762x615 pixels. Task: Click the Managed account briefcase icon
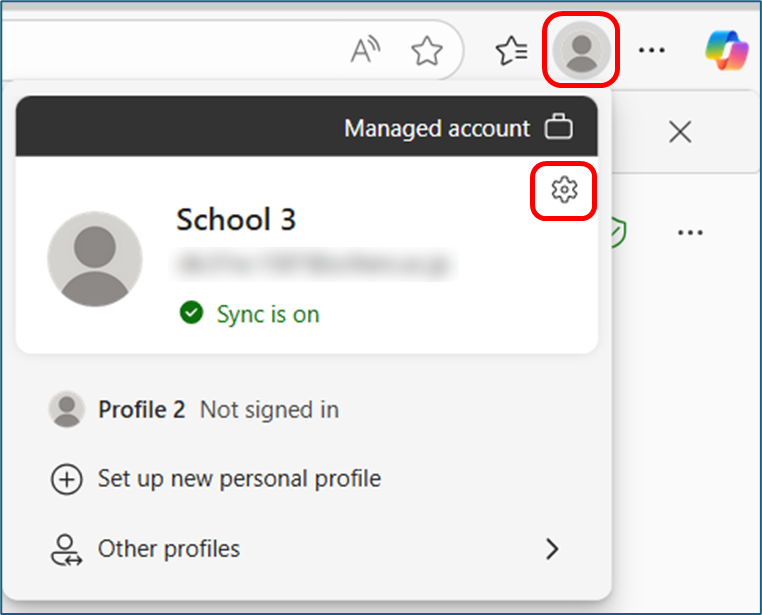point(558,127)
